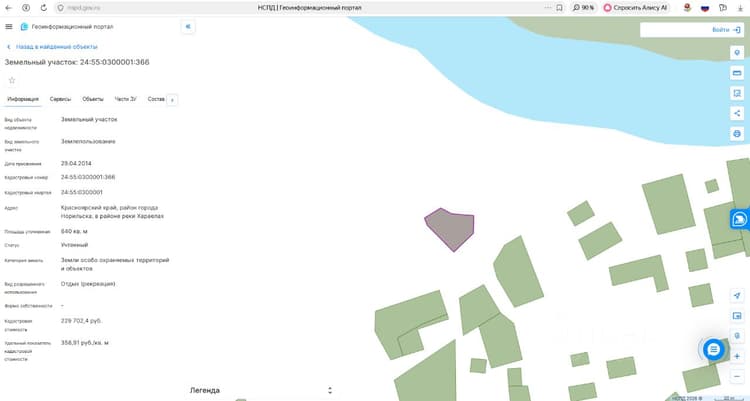Image resolution: width=750 pixels, height=401 pixels.
Task: Click the cadastral quarter 24:55:0300001 value
Action: click(82, 192)
